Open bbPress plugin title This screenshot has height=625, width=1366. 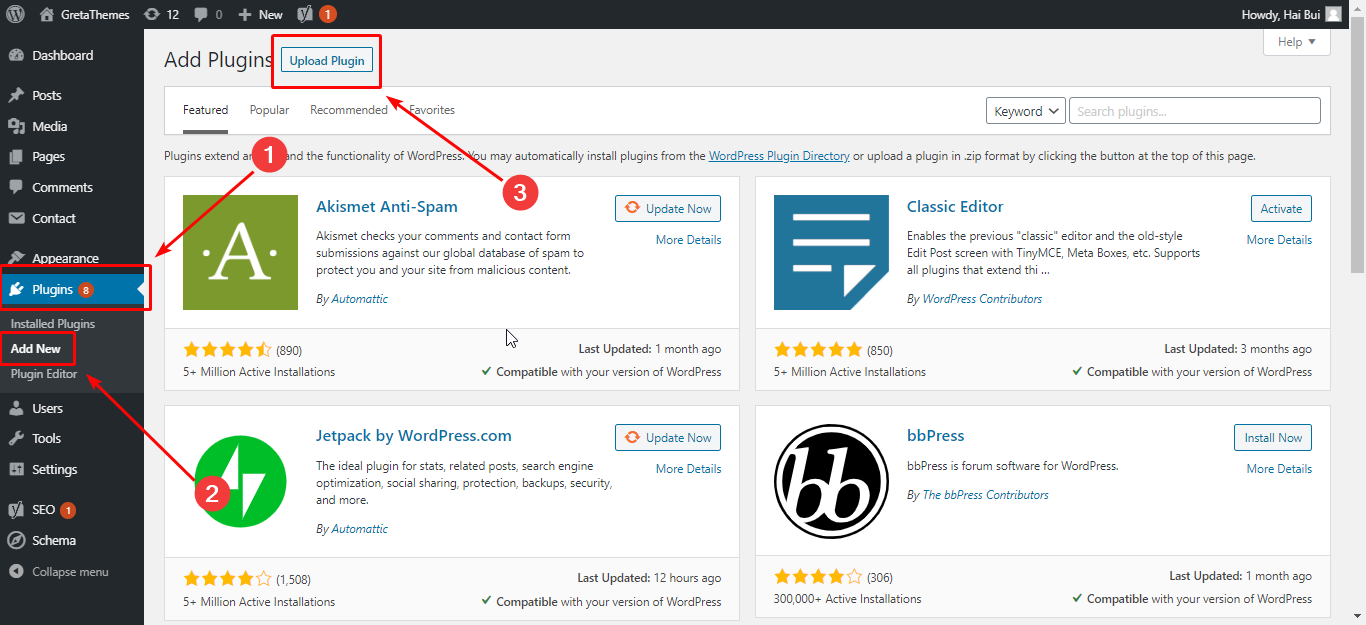tap(936, 436)
